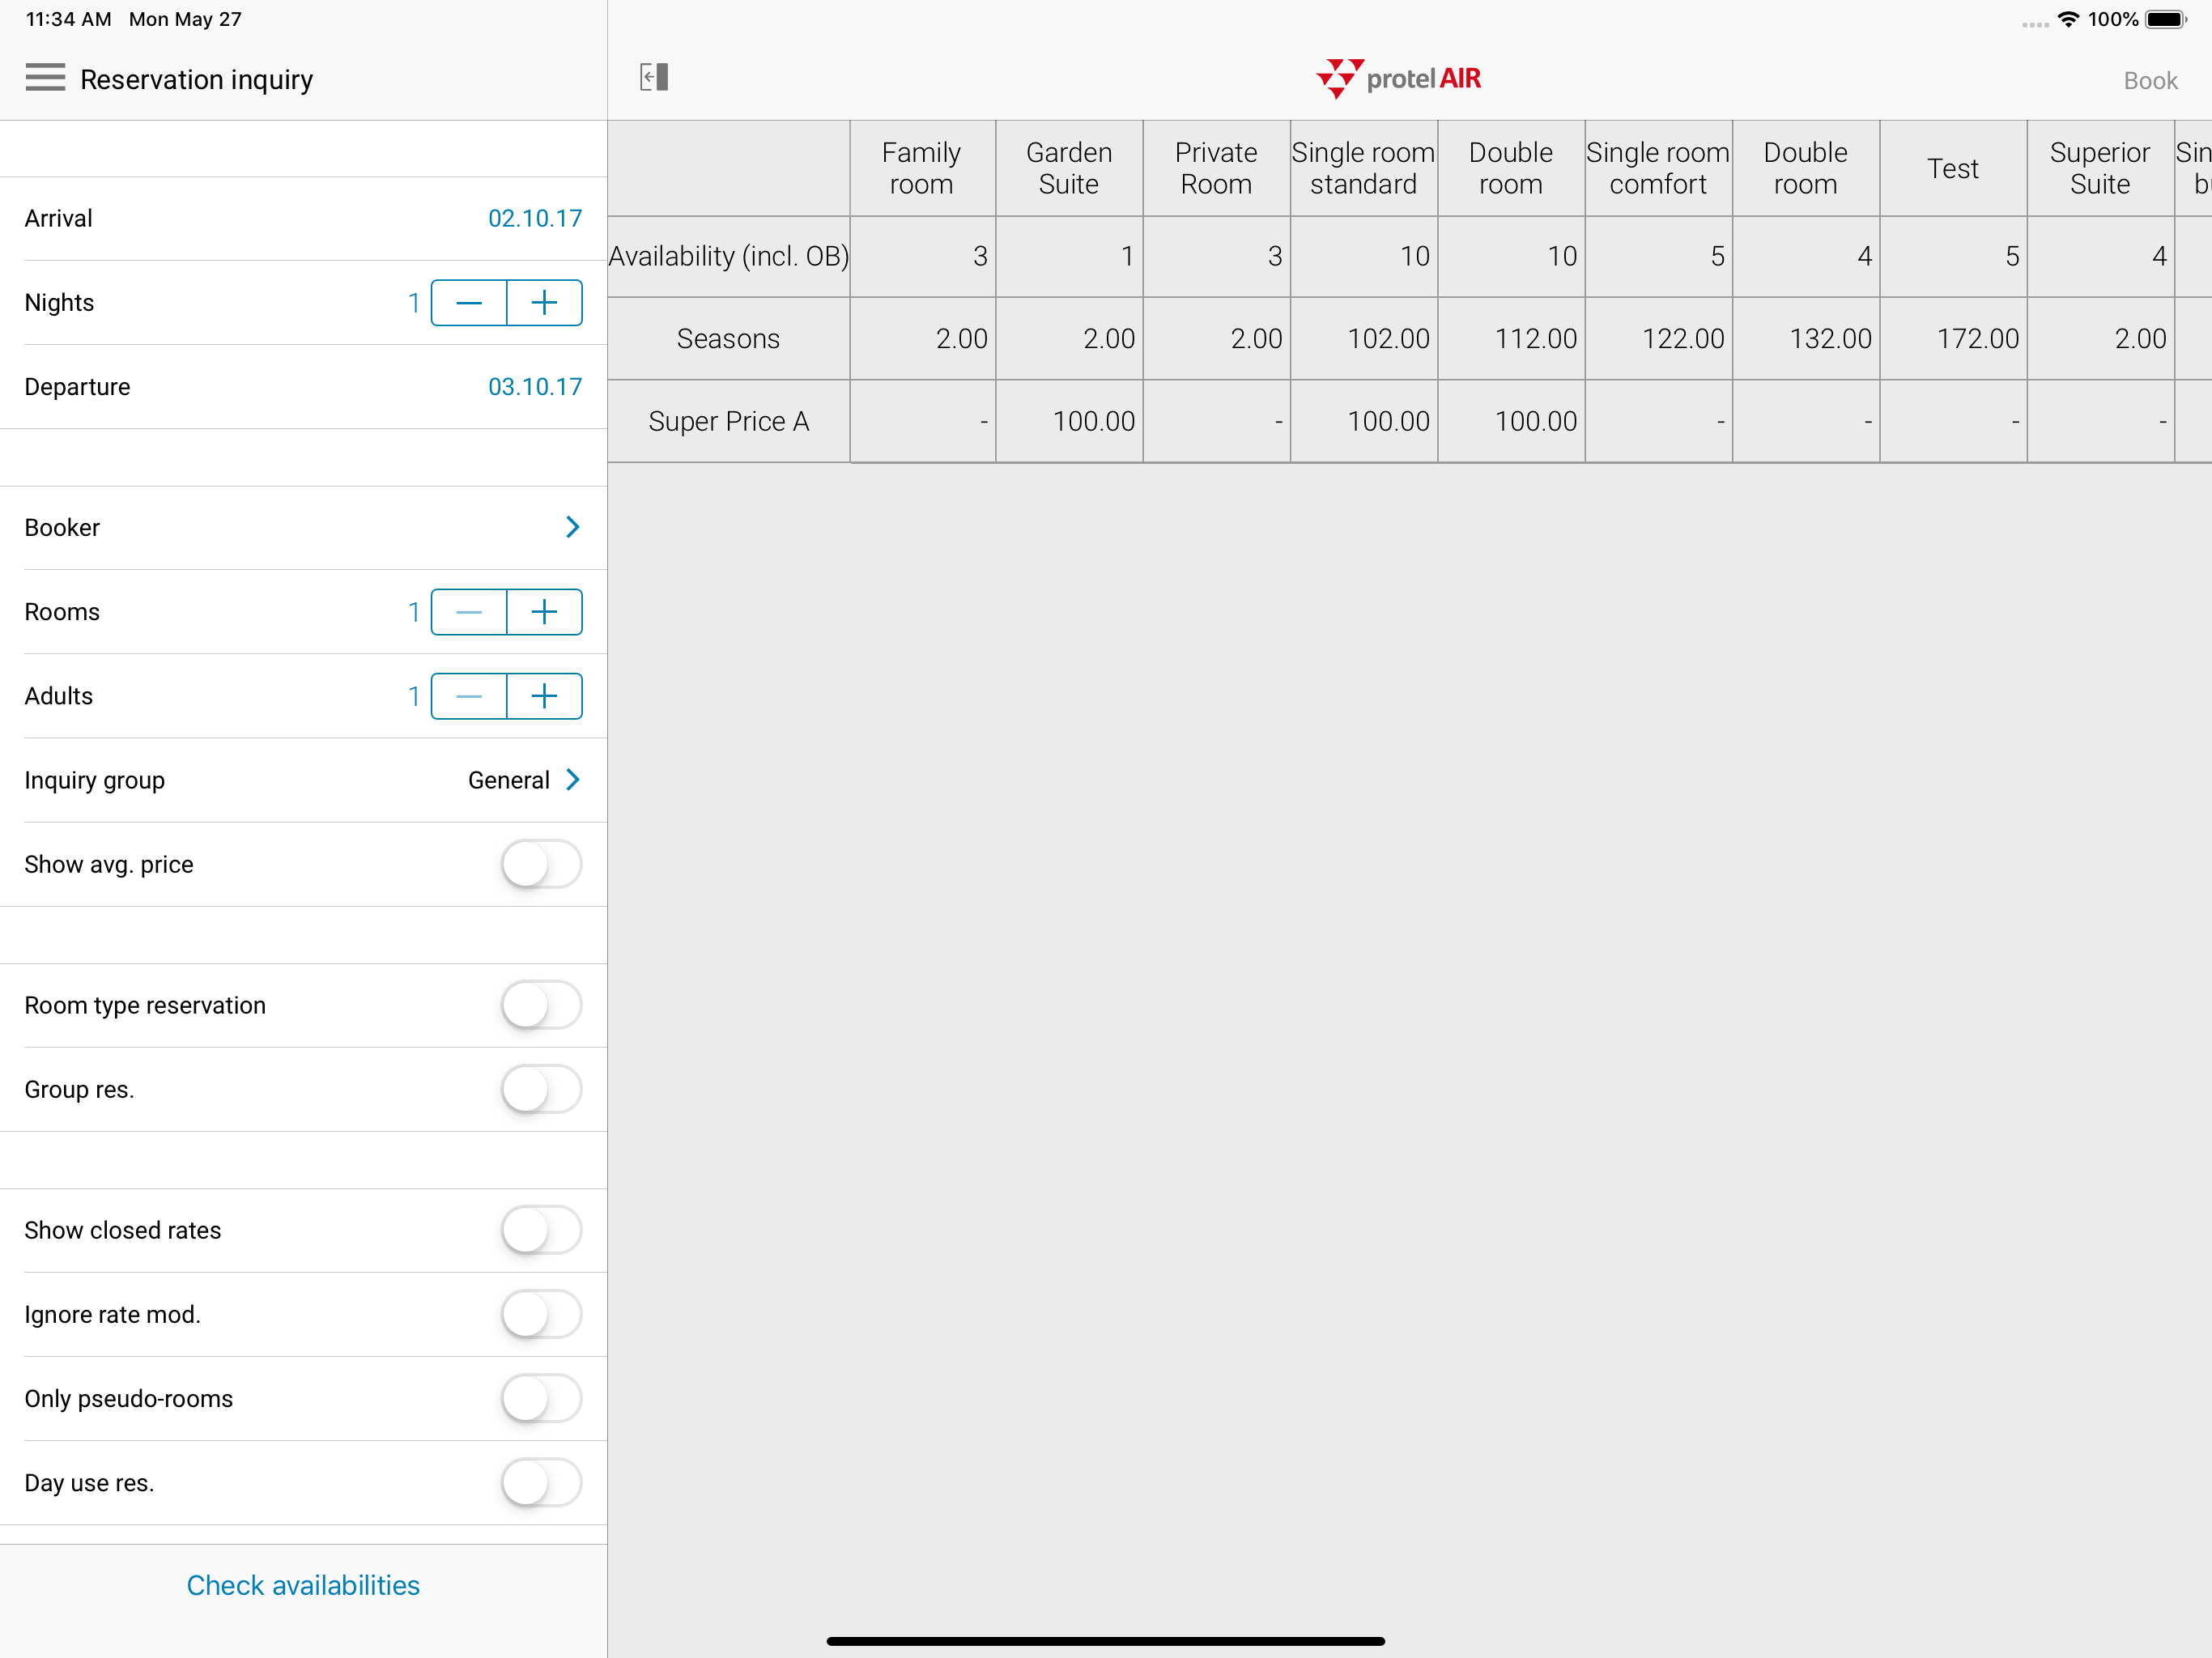This screenshot has height=1658, width=2212.
Task: Decrease Adults count with minus icon
Action: click(x=469, y=696)
